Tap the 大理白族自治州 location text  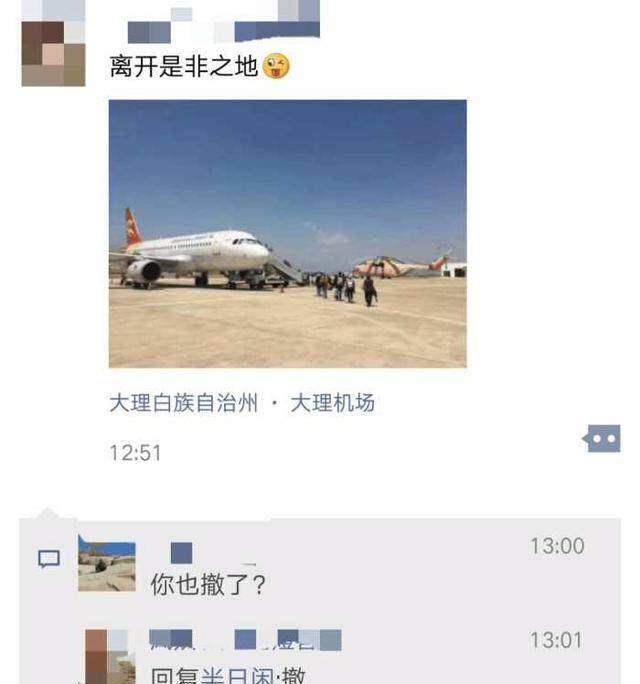click(184, 403)
